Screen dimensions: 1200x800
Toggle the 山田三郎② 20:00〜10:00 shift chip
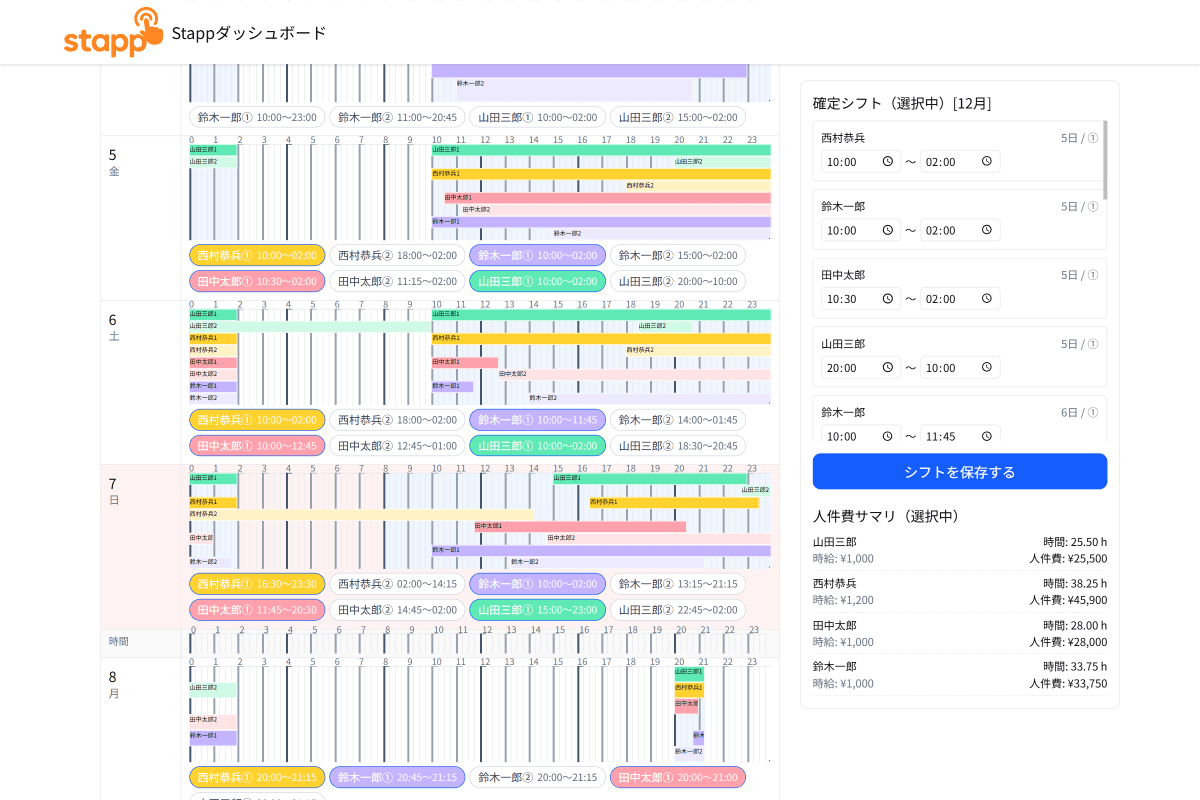[x=677, y=281]
